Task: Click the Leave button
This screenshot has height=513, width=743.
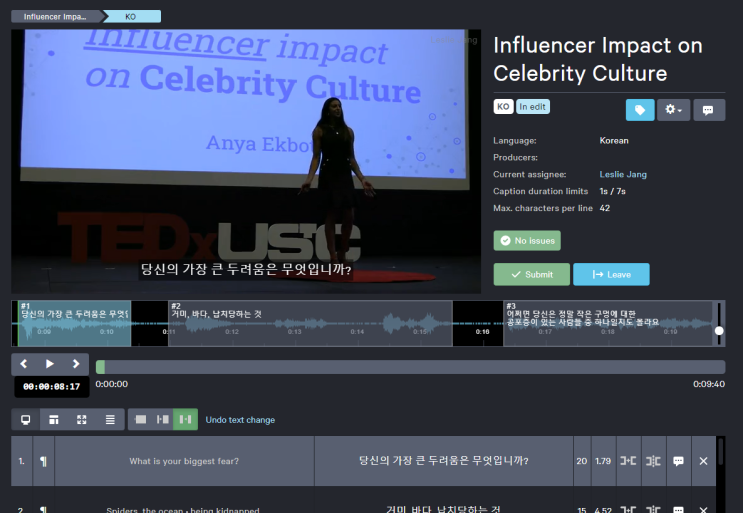Action: coord(611,274)
